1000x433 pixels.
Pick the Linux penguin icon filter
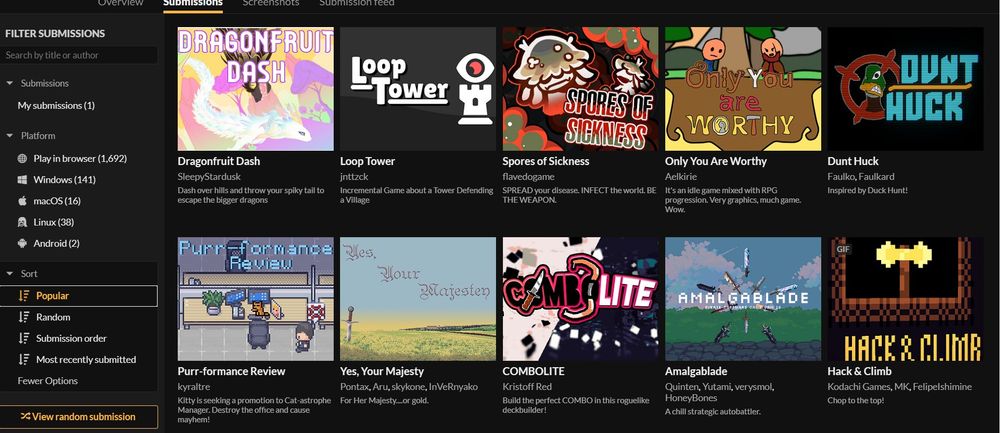click(x=22, y=222)
